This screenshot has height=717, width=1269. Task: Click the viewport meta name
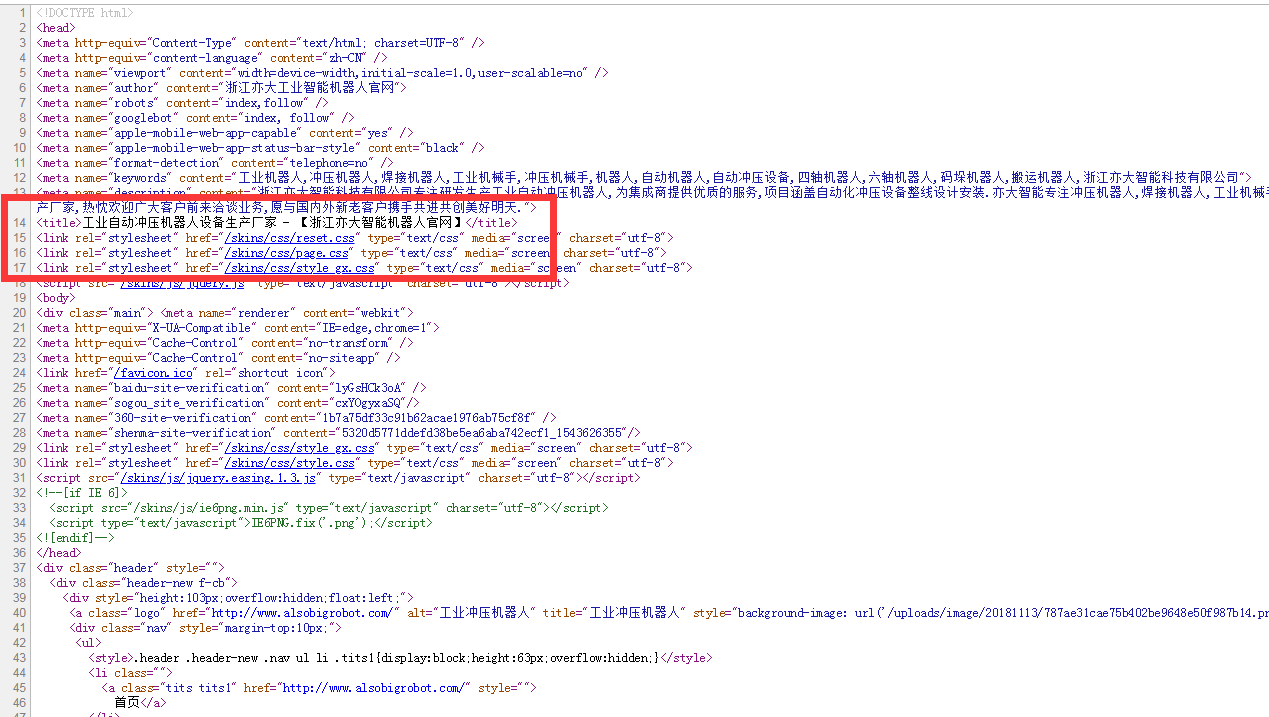[139, 73]
